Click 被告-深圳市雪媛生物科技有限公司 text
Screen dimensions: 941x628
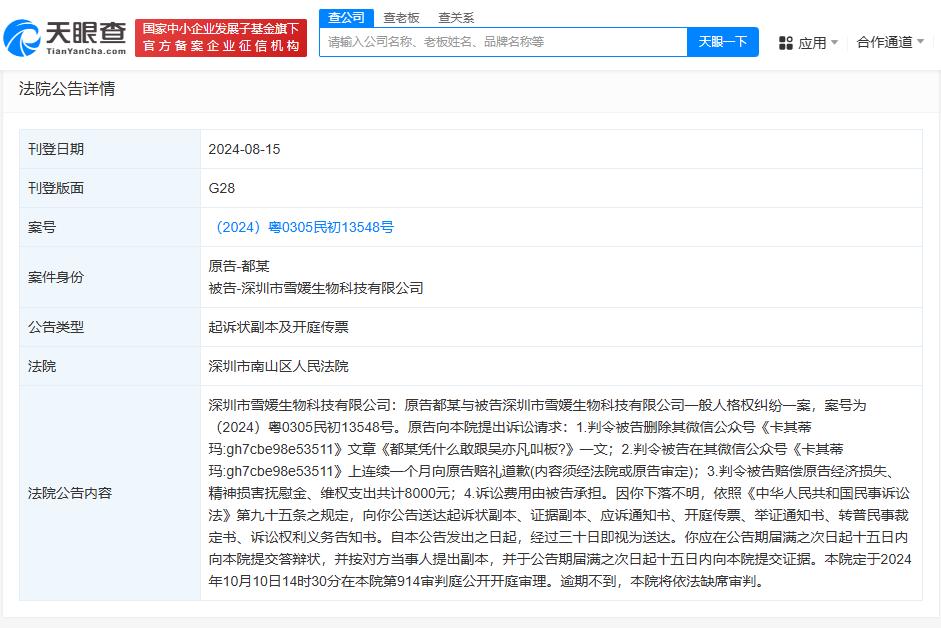[316, 288]
